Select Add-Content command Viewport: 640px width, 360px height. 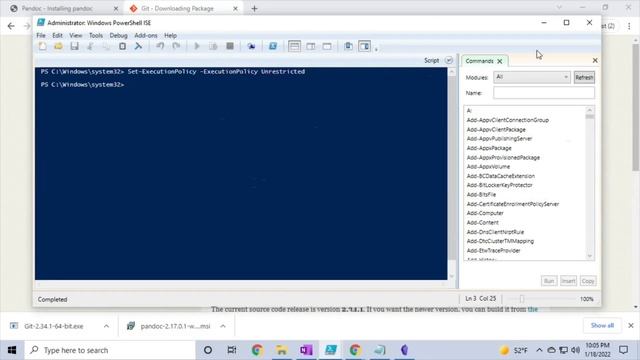coord(482,222)
